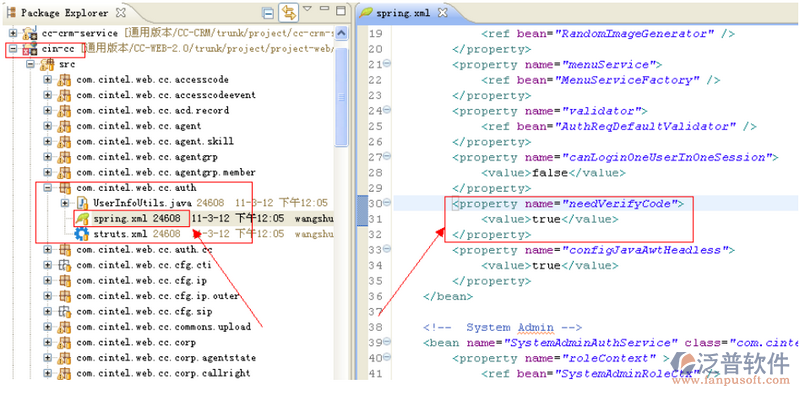The height and width of the screenshot is (396, 800).
Task: Select com.cintel.web.cc.corp.callright package
Action: pyautogui.click(x=163, y=373)
